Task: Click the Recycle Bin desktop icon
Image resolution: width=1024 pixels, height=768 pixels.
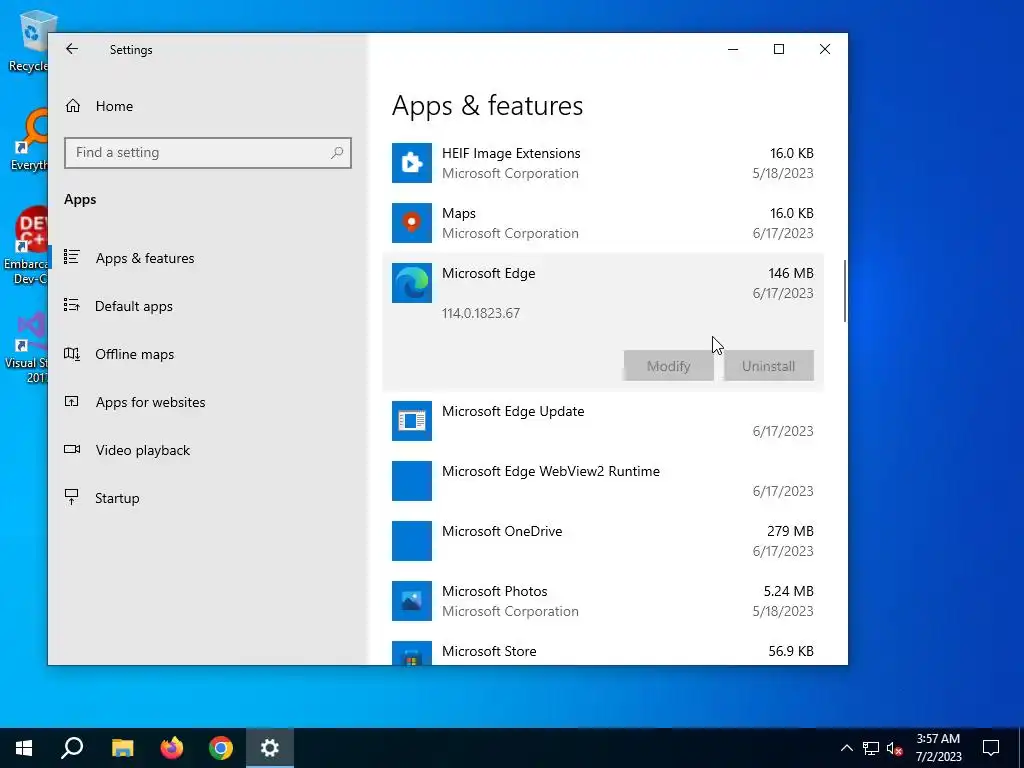Action: coord(29,40)
